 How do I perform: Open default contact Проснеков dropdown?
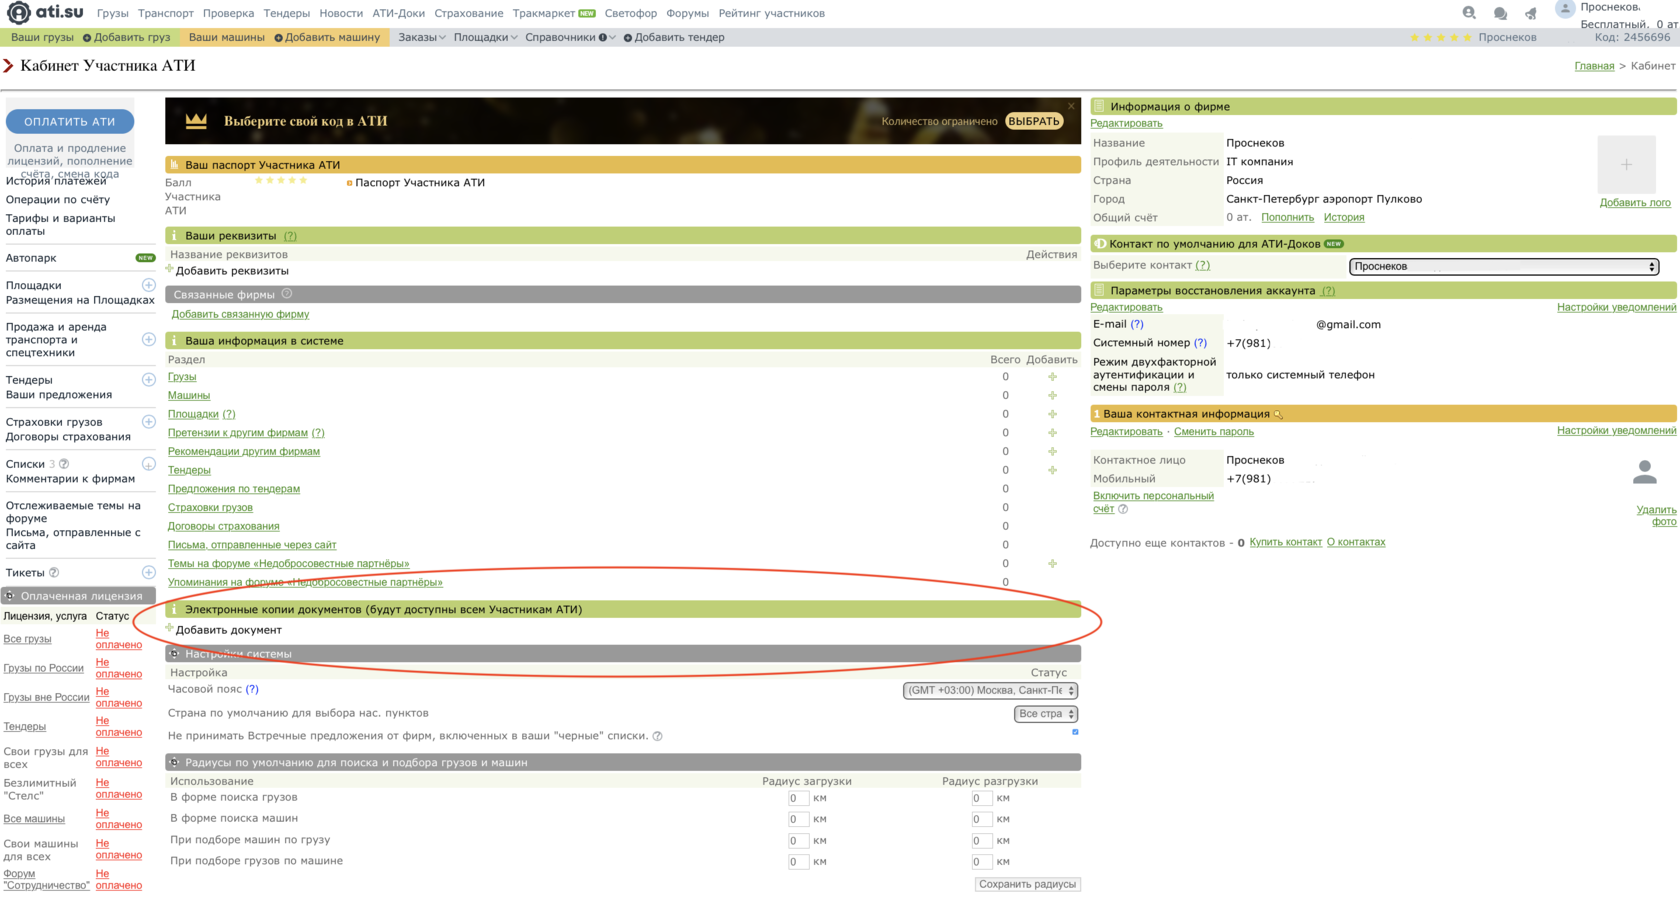click(x=1504, y=266)
